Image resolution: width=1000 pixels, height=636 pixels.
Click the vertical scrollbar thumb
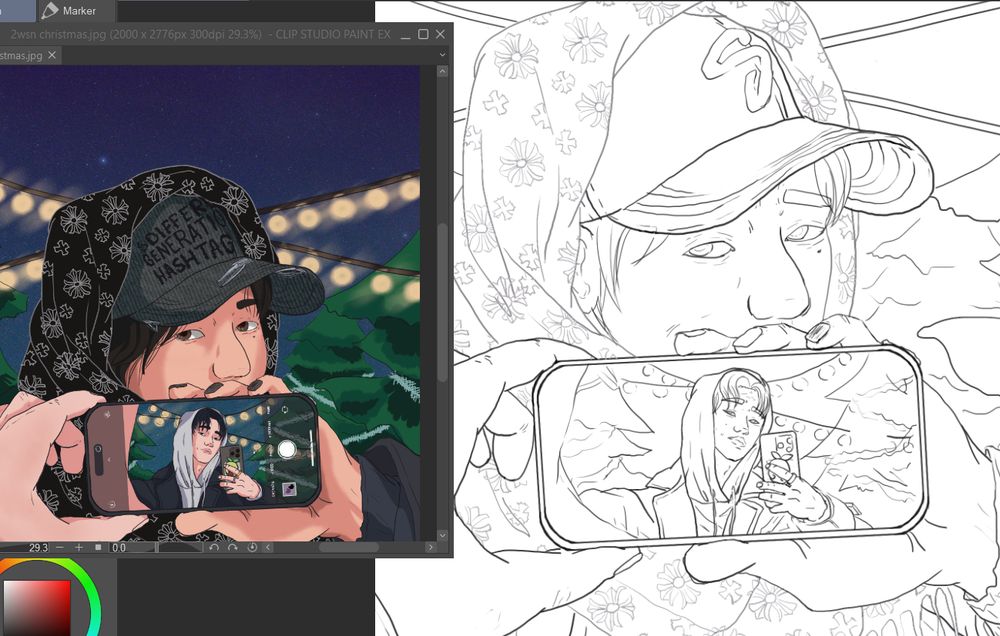(x=442, y=303)
